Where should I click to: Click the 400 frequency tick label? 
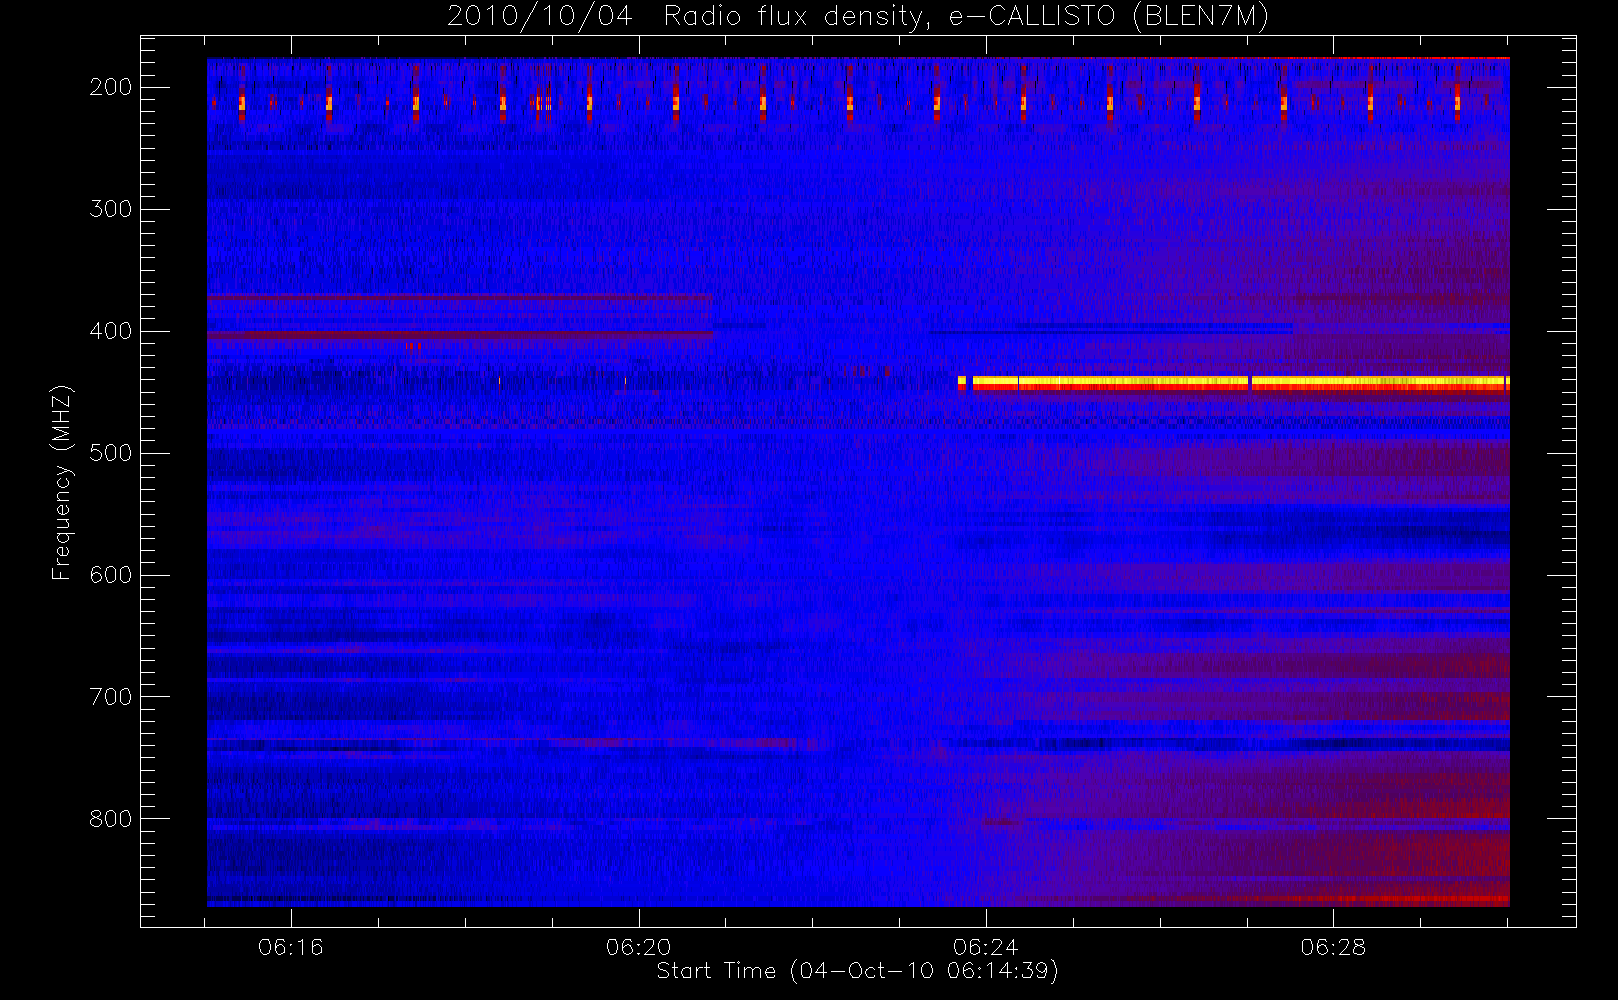coord(110,331)
